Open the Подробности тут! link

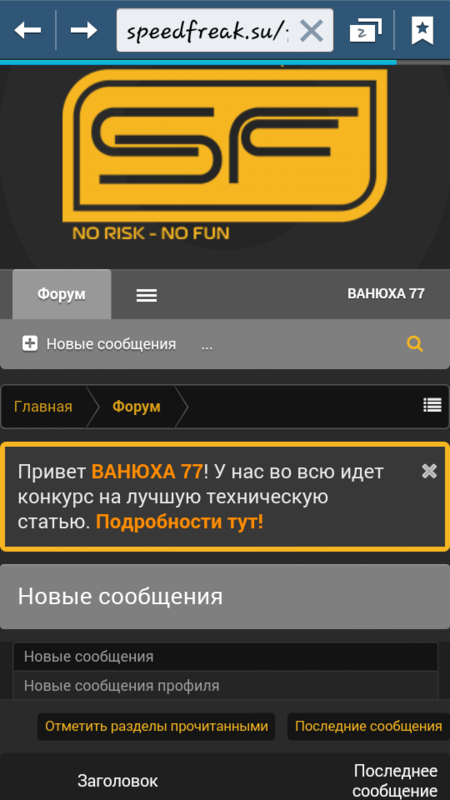point(180,522)
